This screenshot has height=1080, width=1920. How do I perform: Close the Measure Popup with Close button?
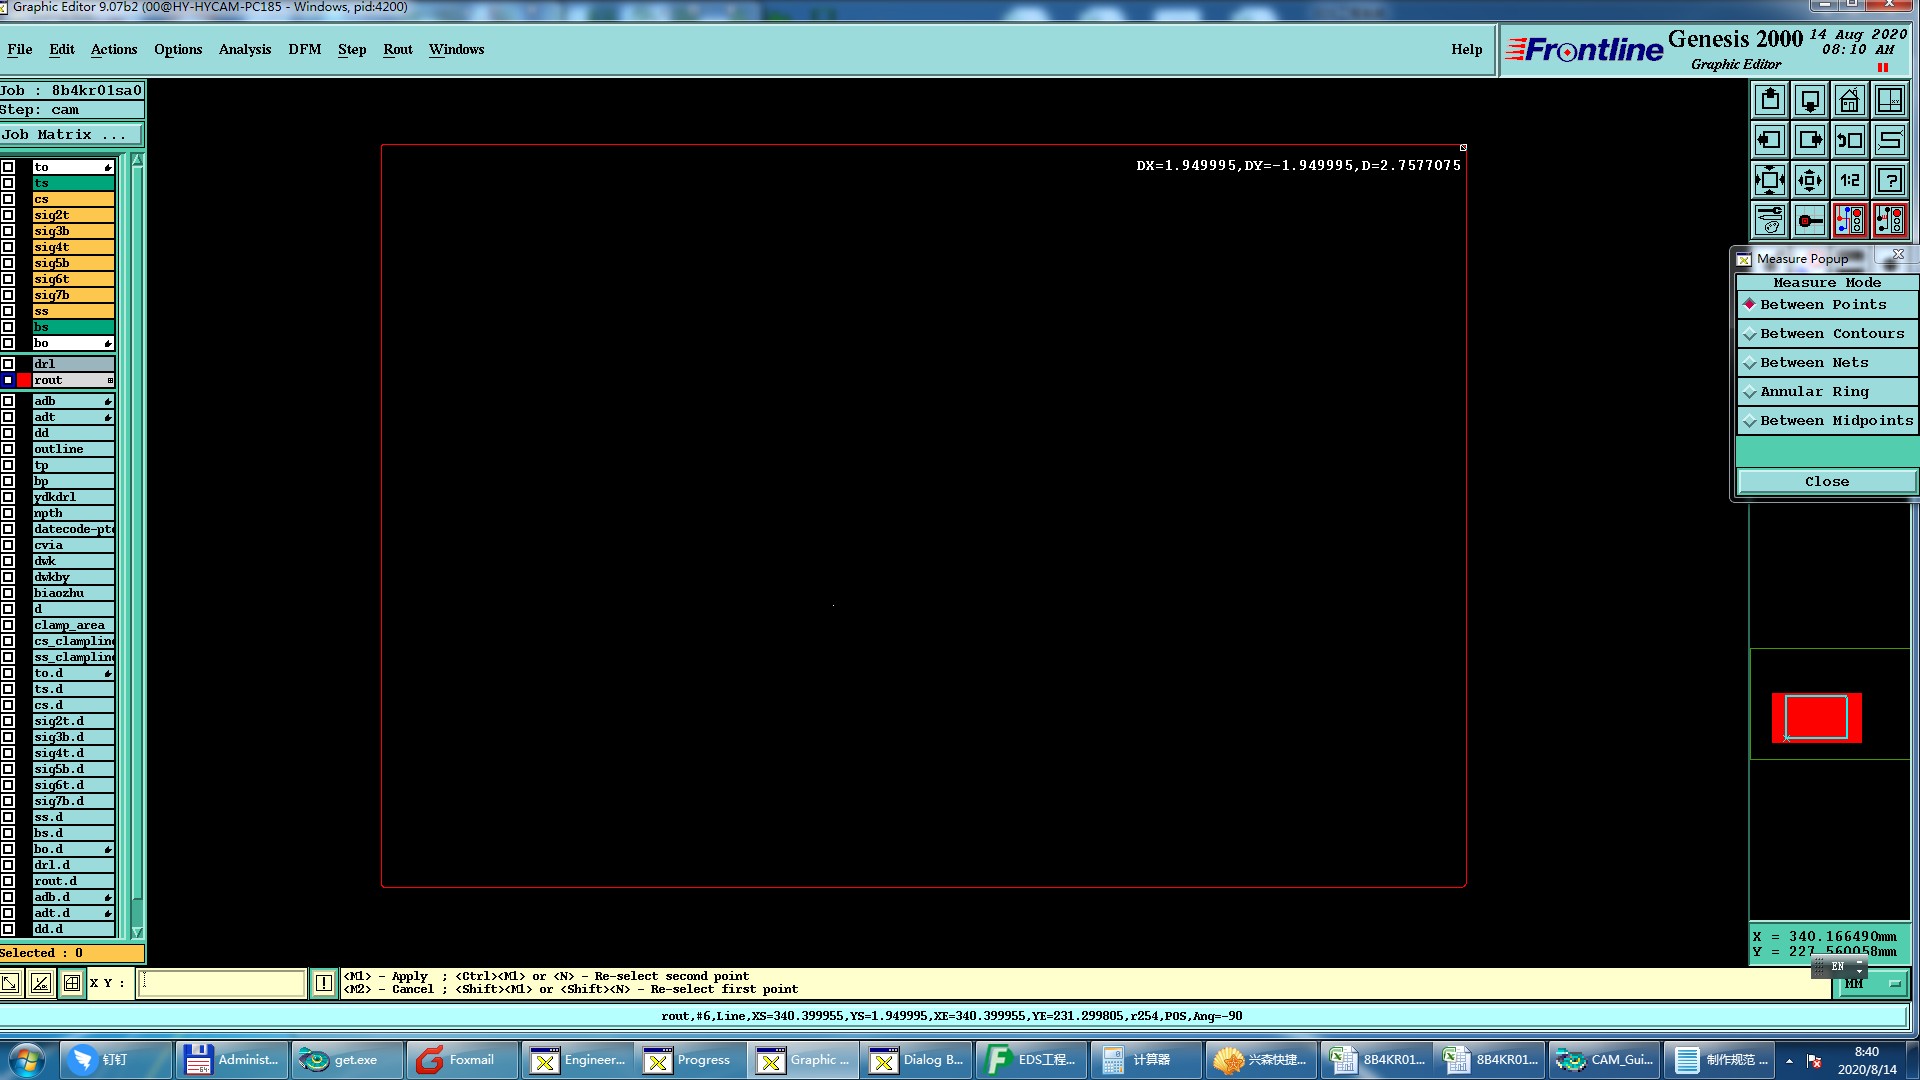1826,482
